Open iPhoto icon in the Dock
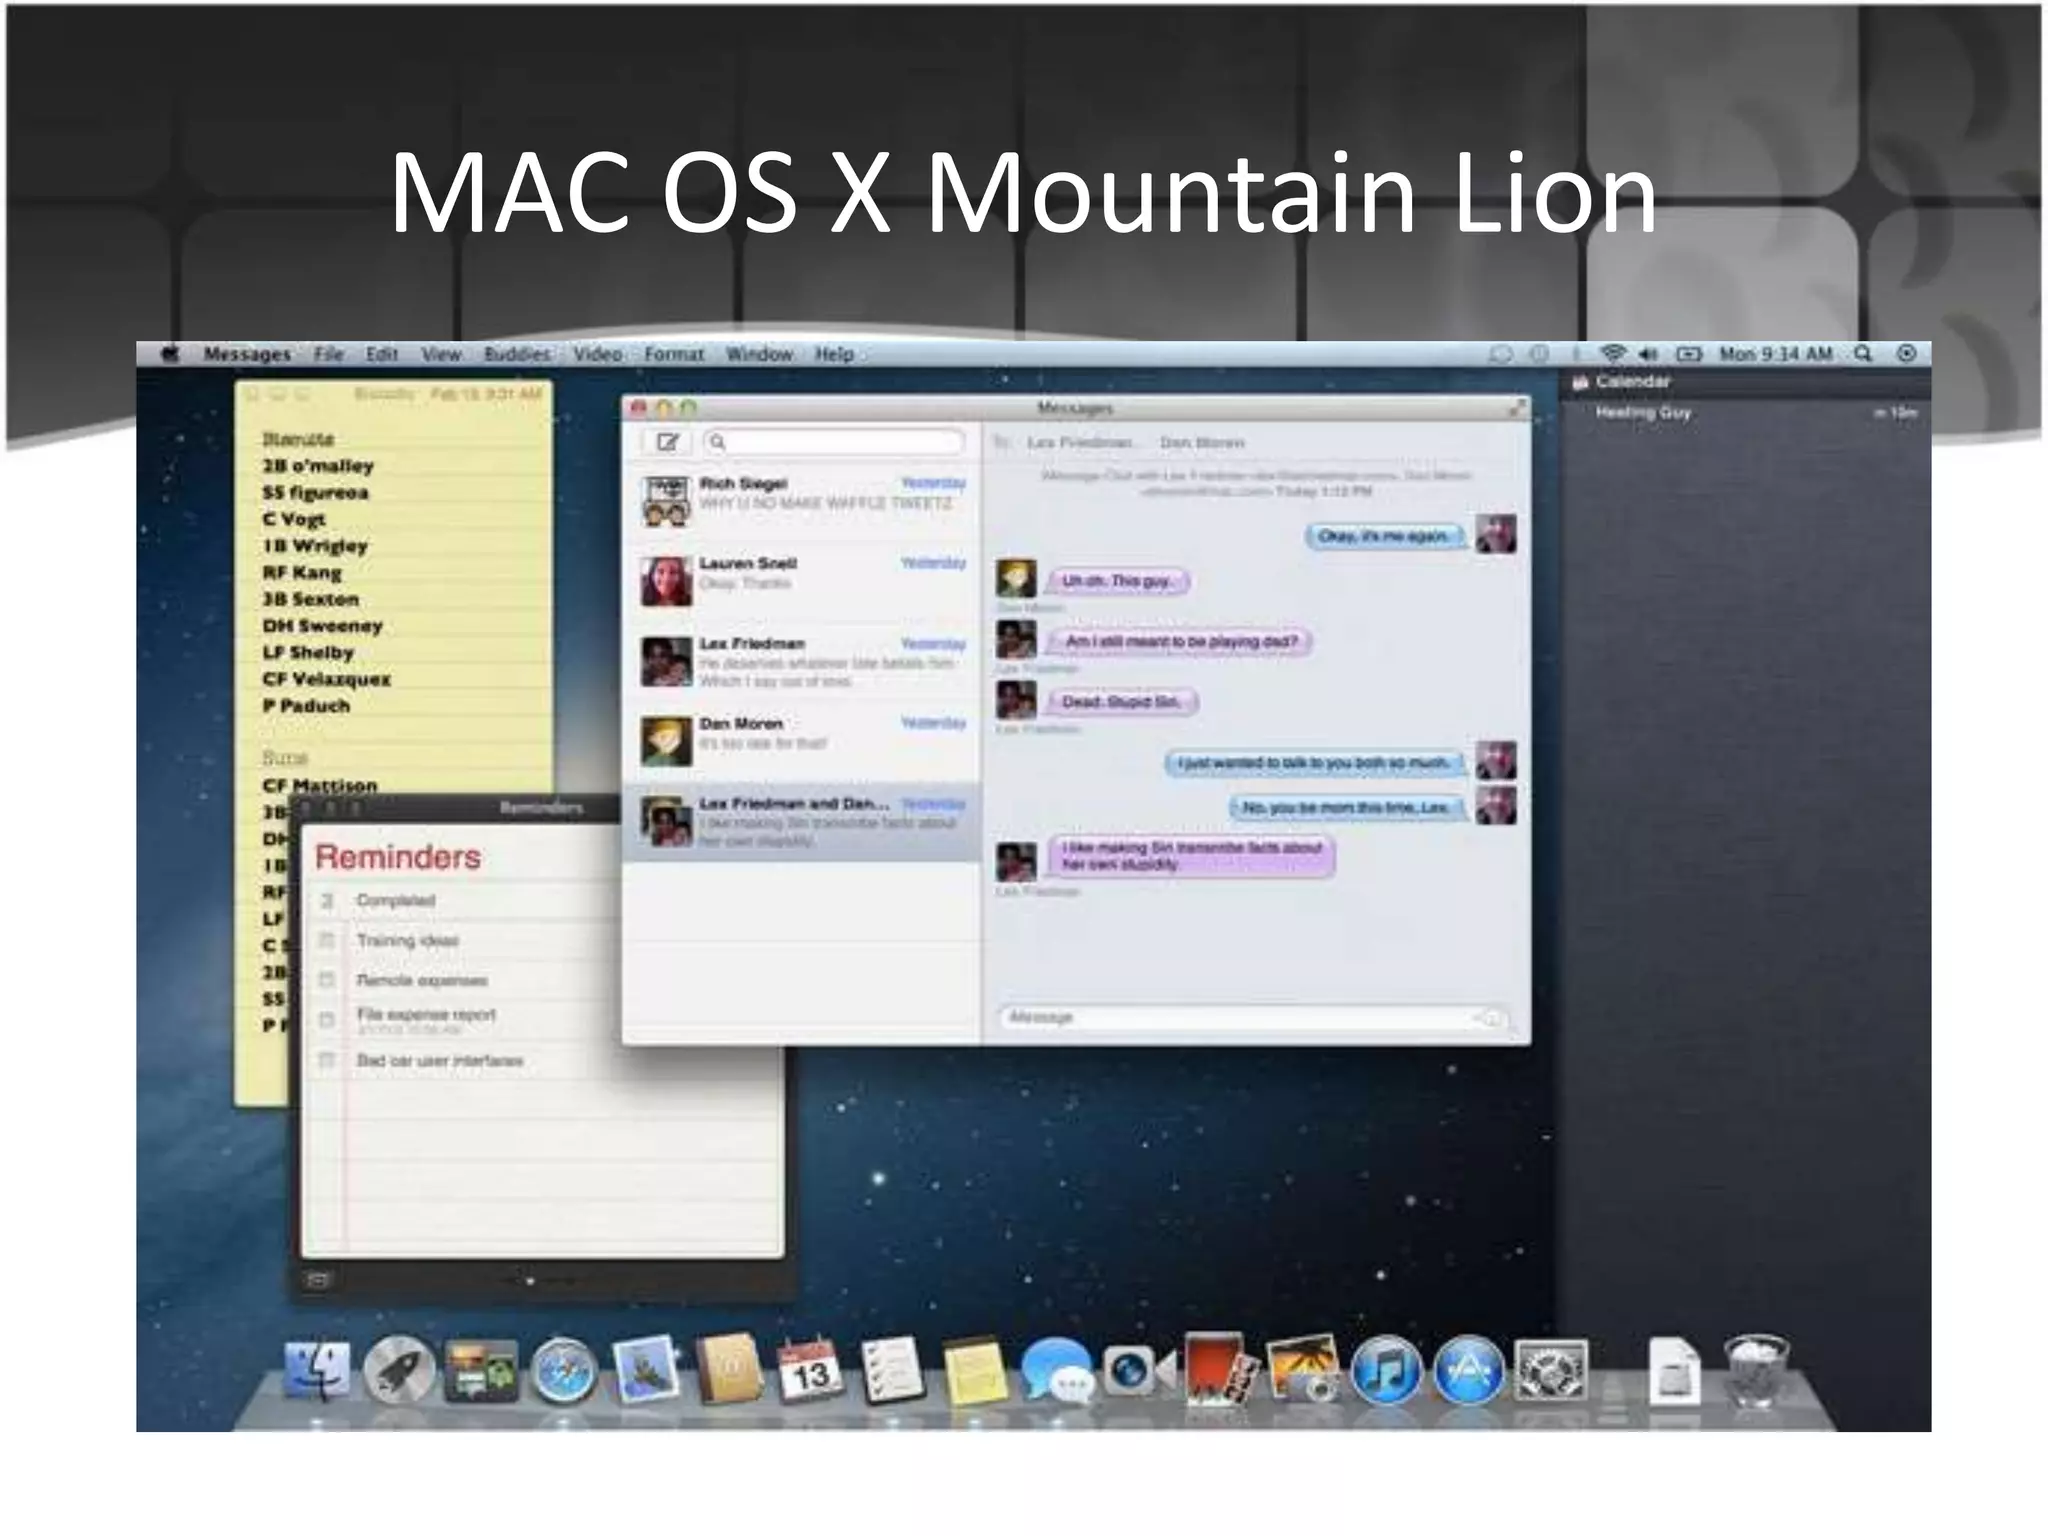The image size is (2048, 1536). (1303, 1369)
